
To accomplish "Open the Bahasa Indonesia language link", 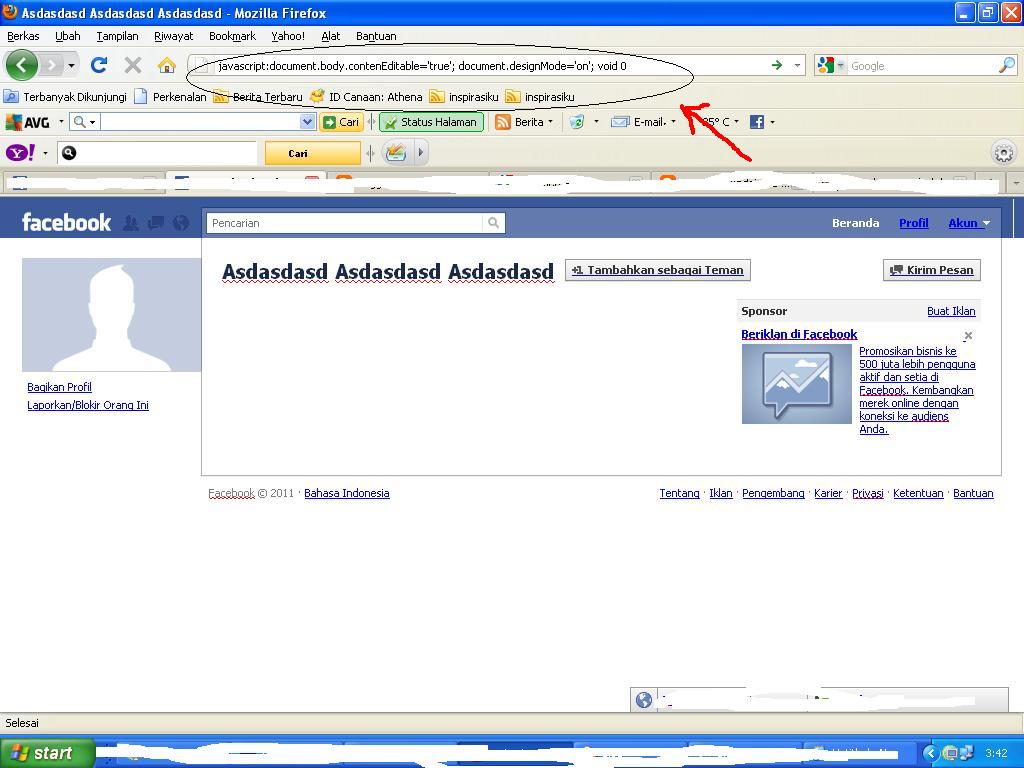I will click(x=347, y=493).
